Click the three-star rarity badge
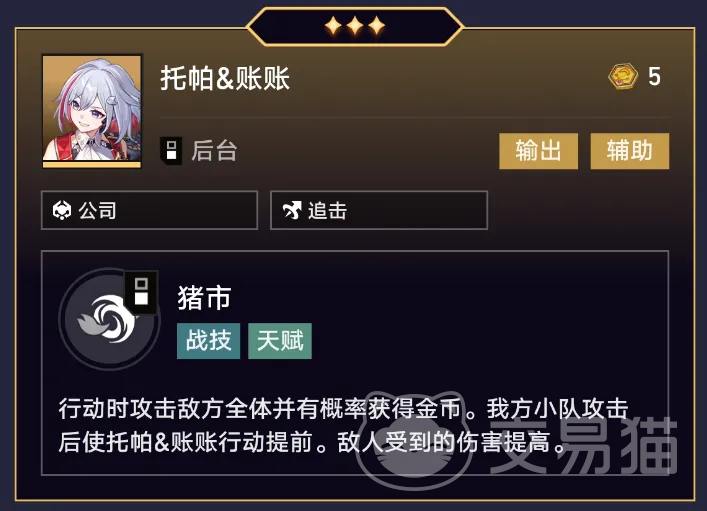This screenshot has width=707, height=511. (355, 26)
